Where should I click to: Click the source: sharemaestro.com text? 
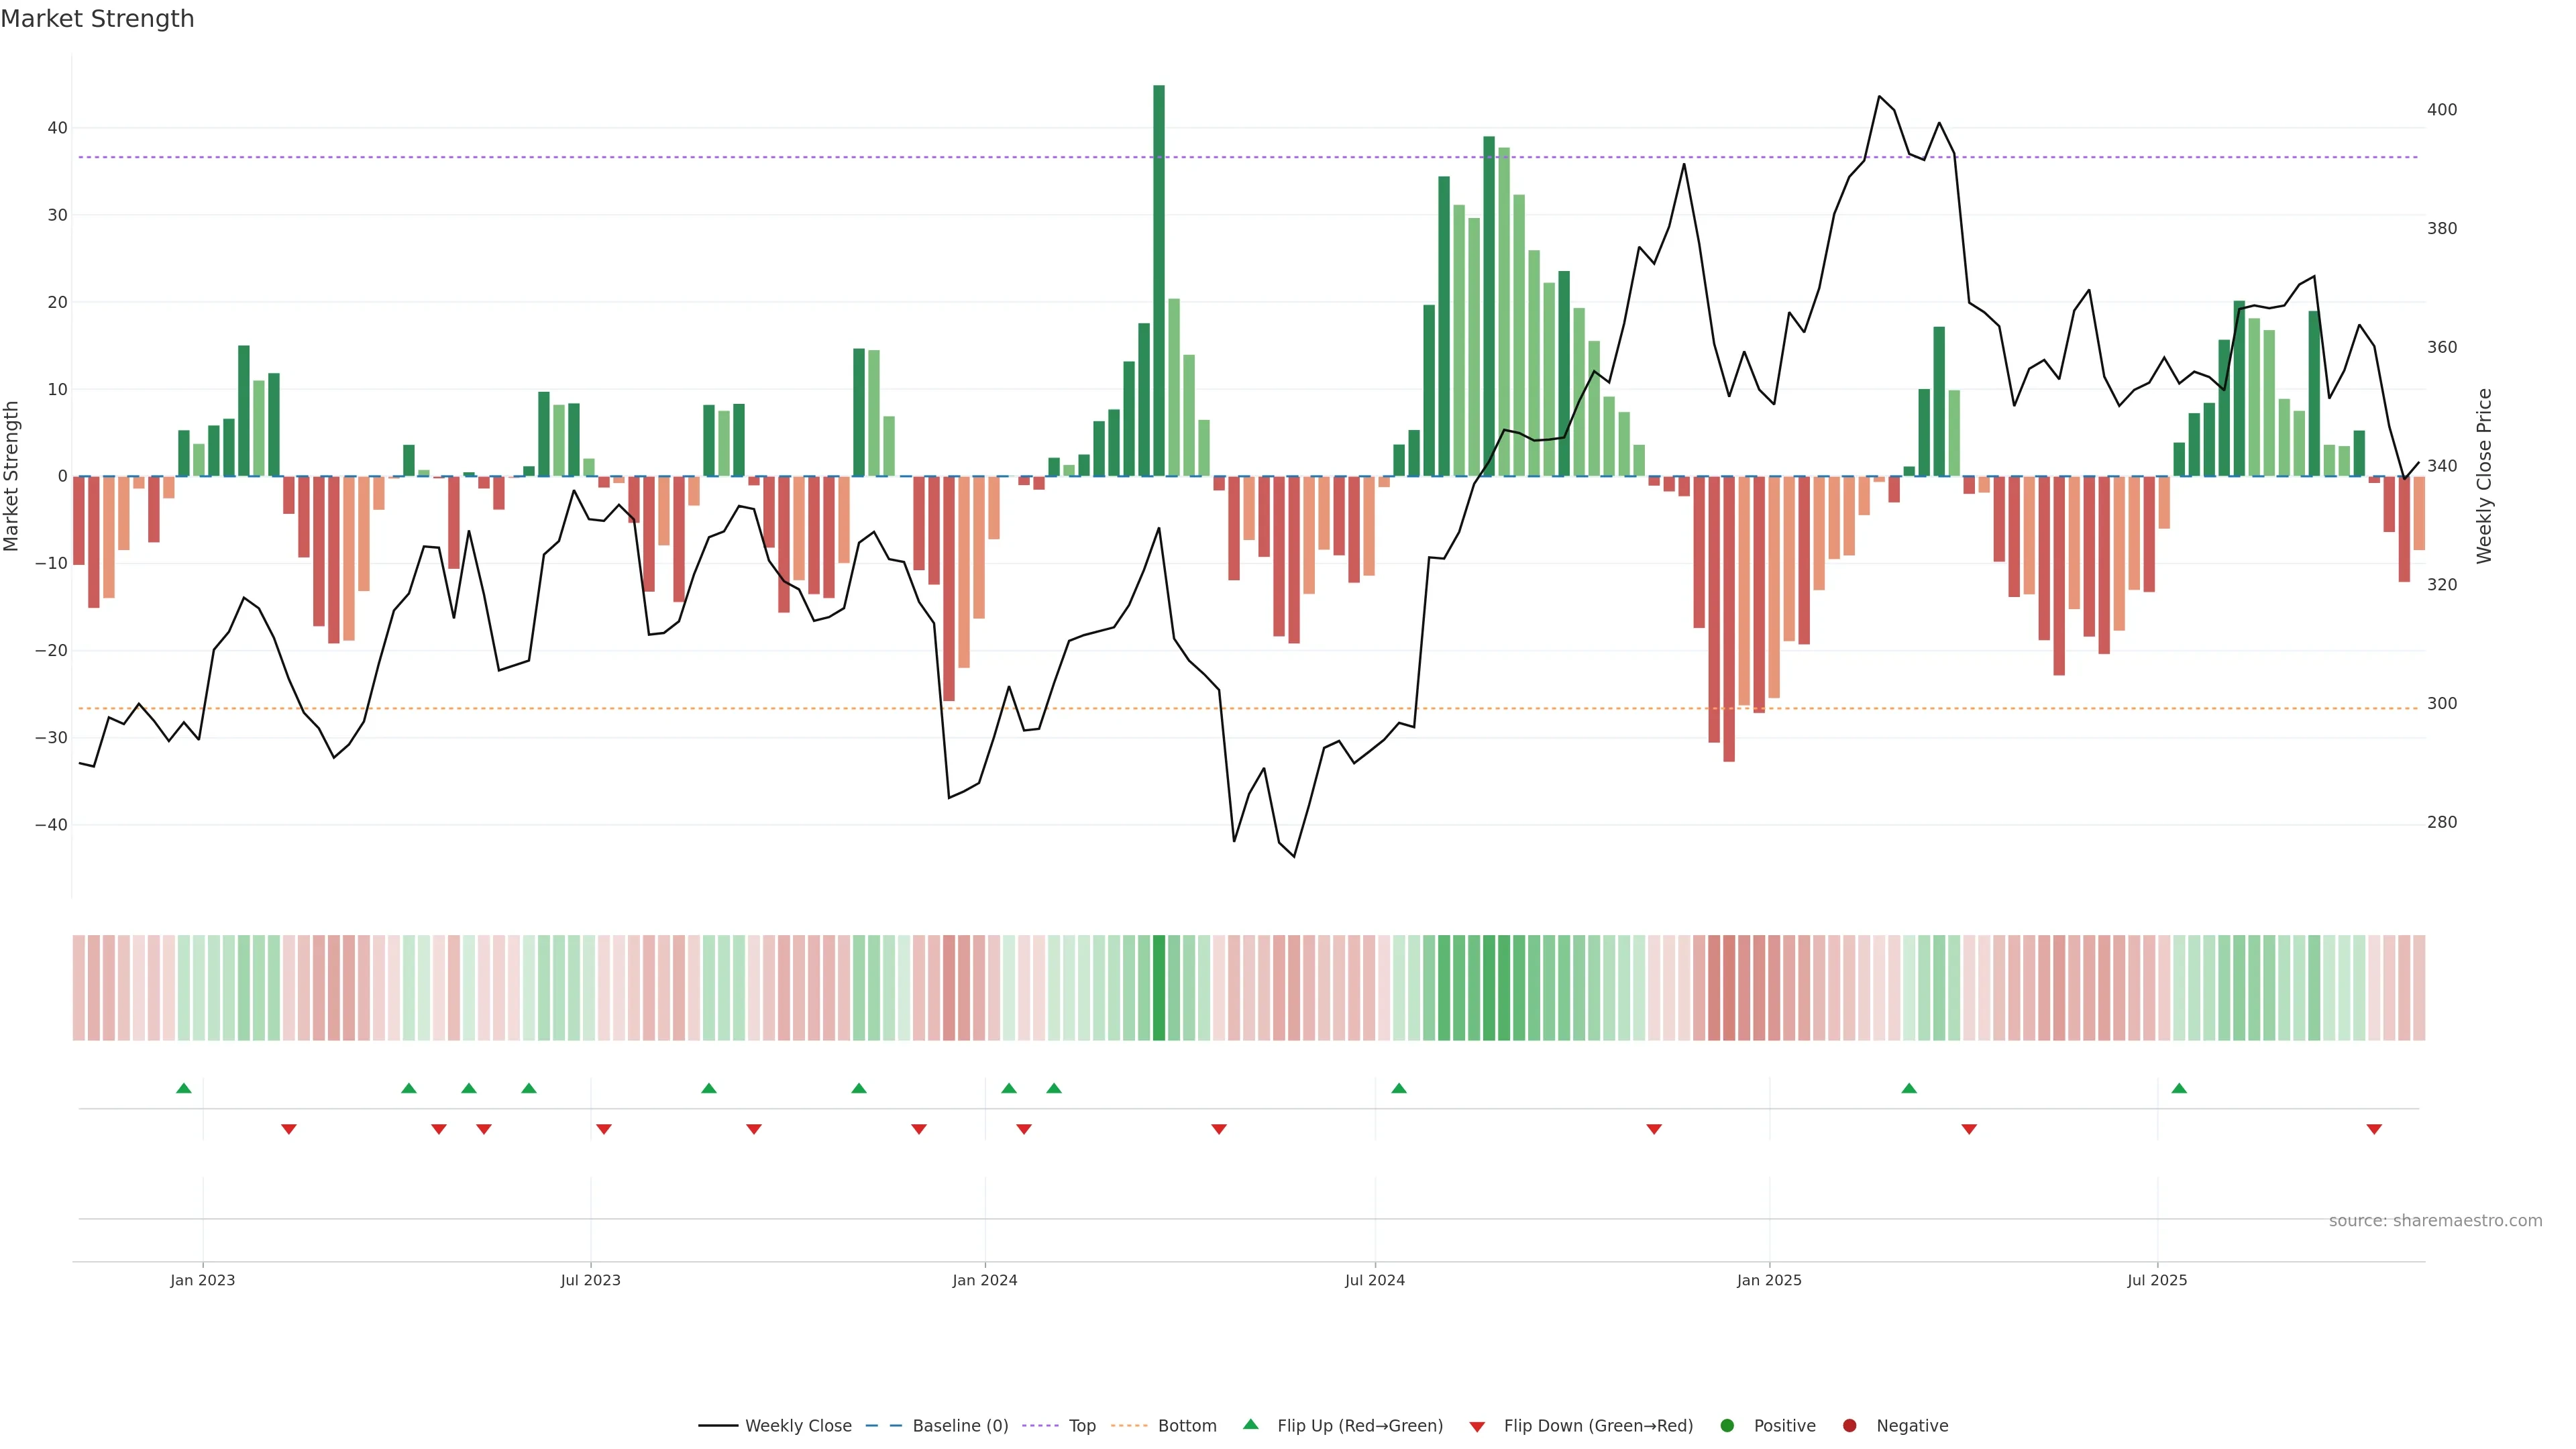click(x=2435, y=1221)
